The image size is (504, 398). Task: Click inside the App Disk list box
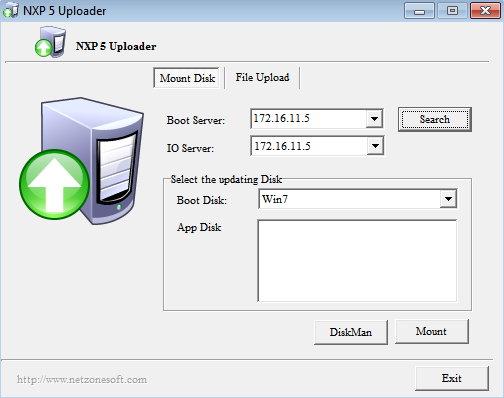(357, 261)
